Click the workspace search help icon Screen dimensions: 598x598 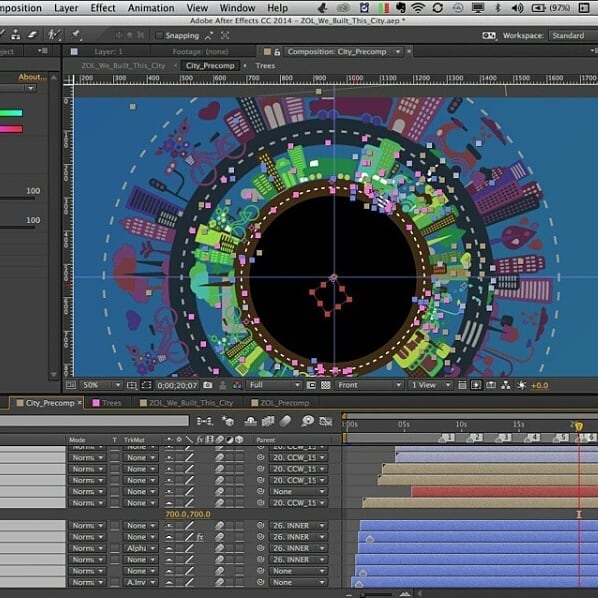(489, 35)
